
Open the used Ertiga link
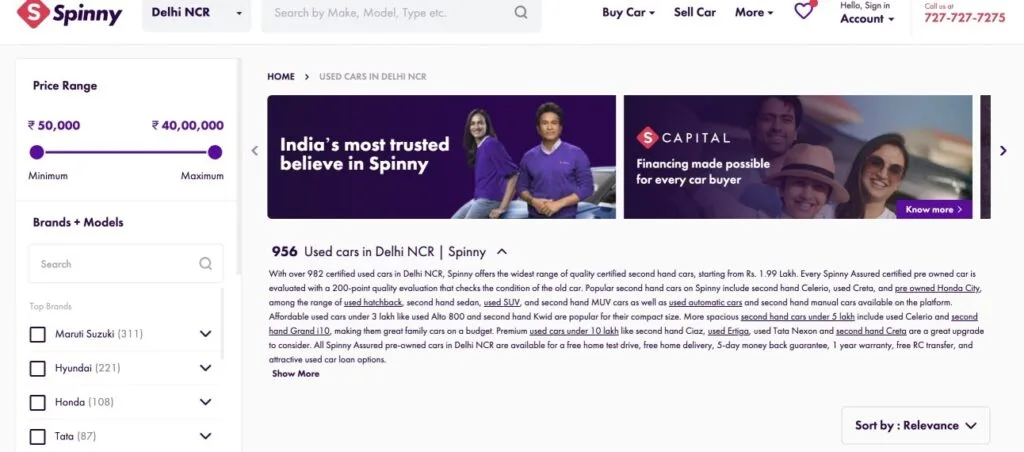pyautogui.click(x=728, y=331)
